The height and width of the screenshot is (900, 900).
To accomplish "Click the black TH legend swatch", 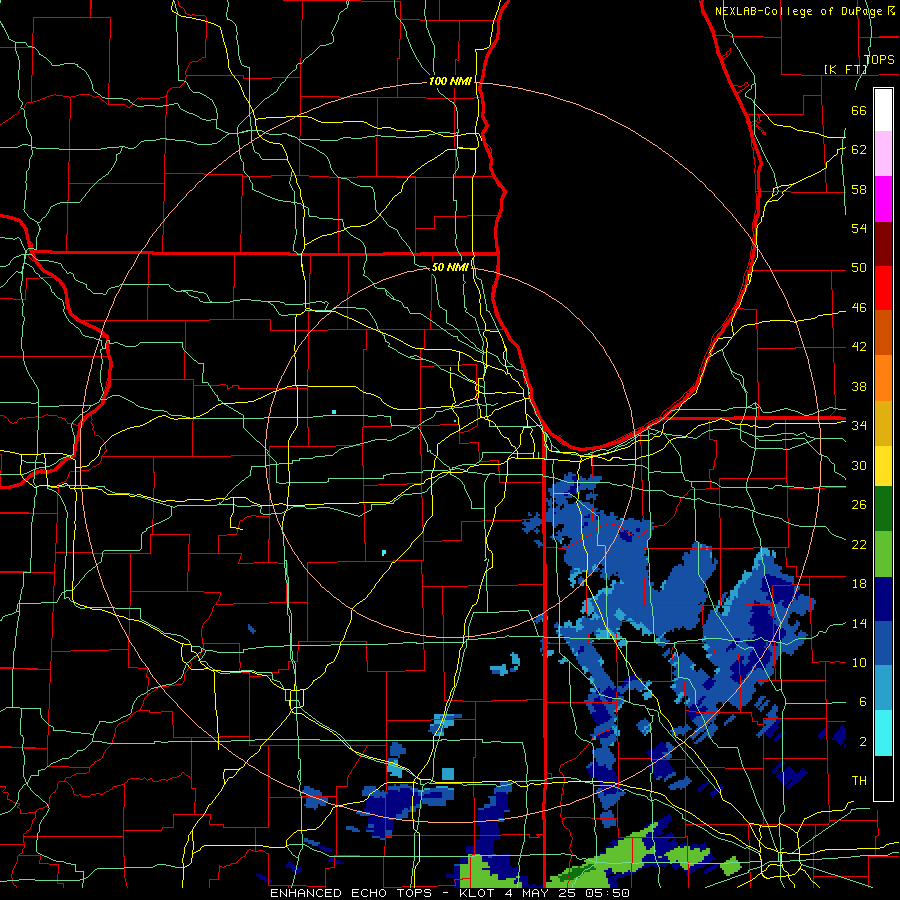I will 883,778.
